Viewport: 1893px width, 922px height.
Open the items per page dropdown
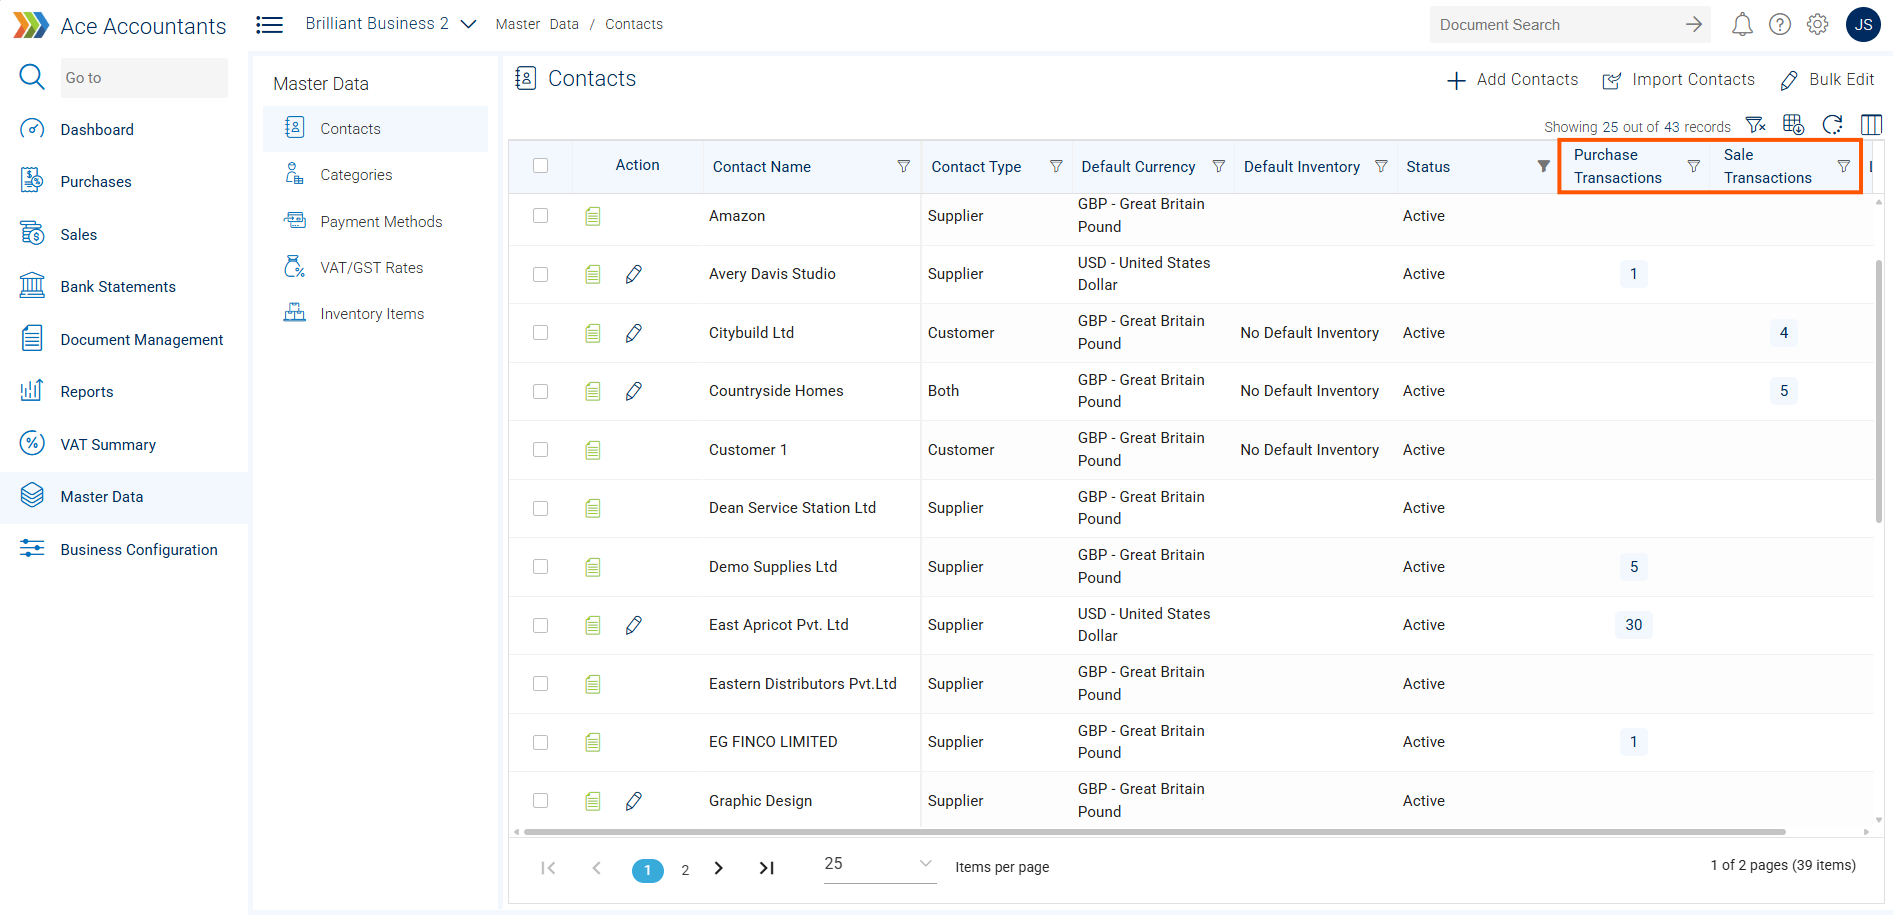[879, 864]
